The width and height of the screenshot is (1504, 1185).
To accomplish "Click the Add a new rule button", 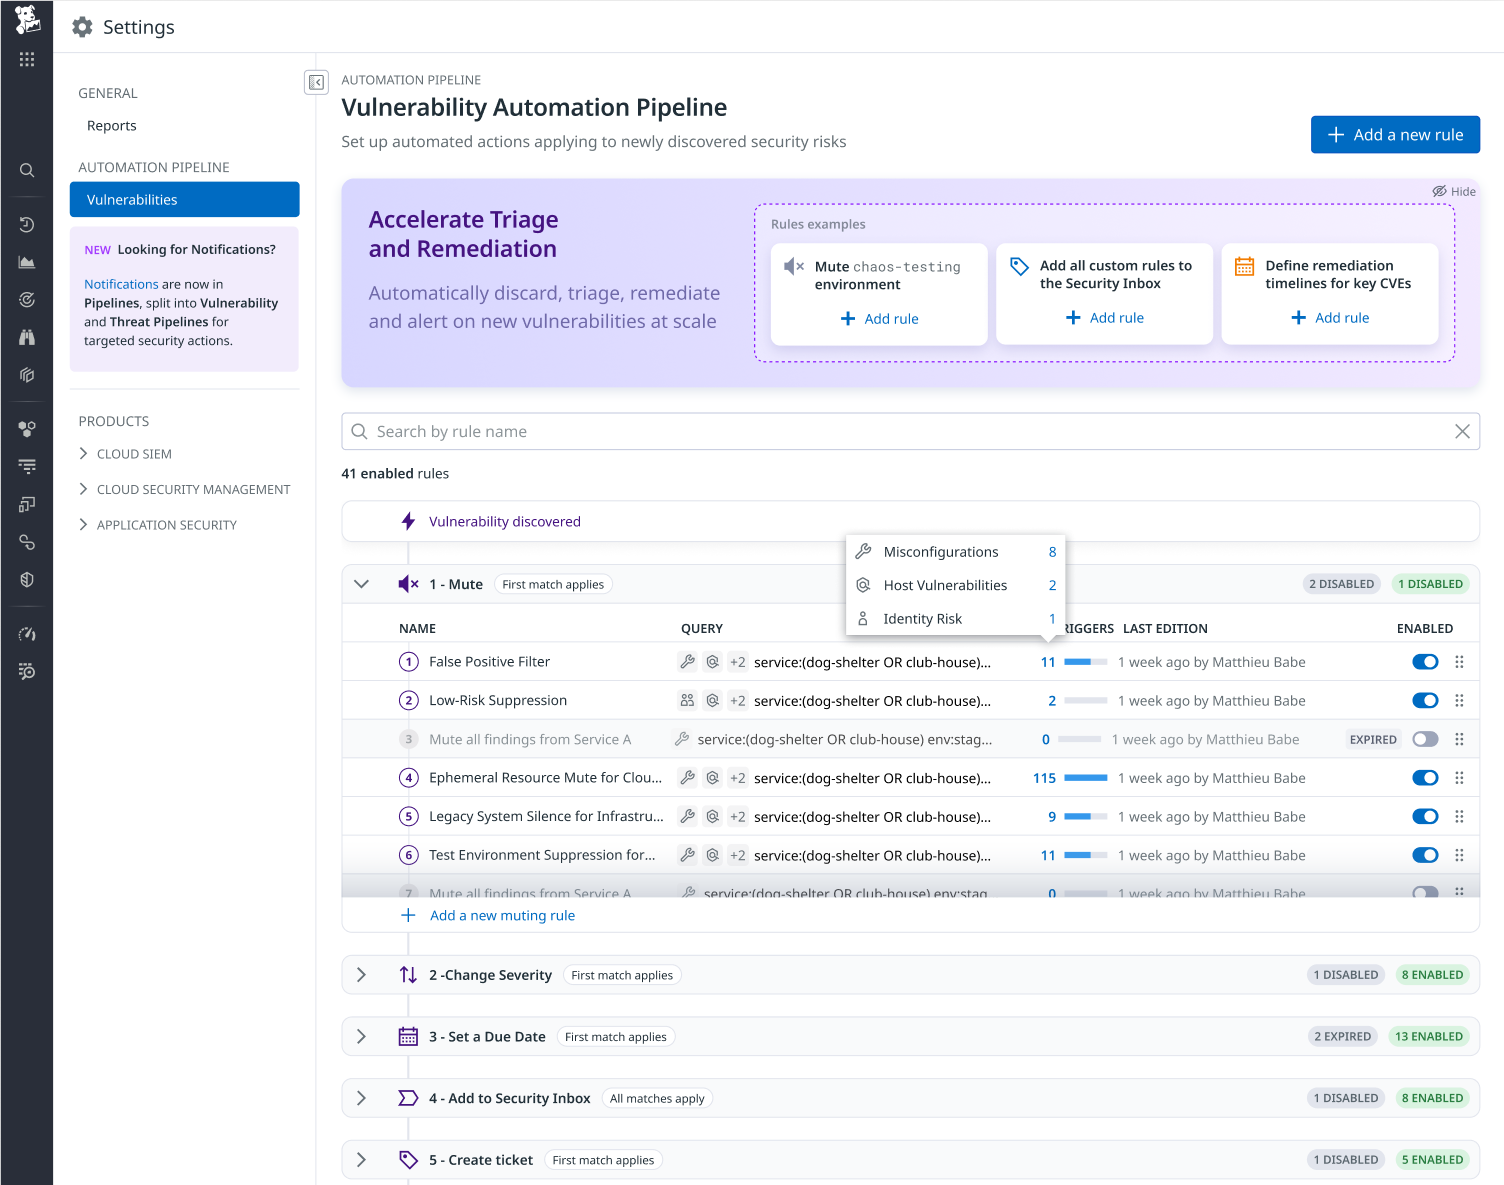I will pyautogui.click(x=1395, y=134).
